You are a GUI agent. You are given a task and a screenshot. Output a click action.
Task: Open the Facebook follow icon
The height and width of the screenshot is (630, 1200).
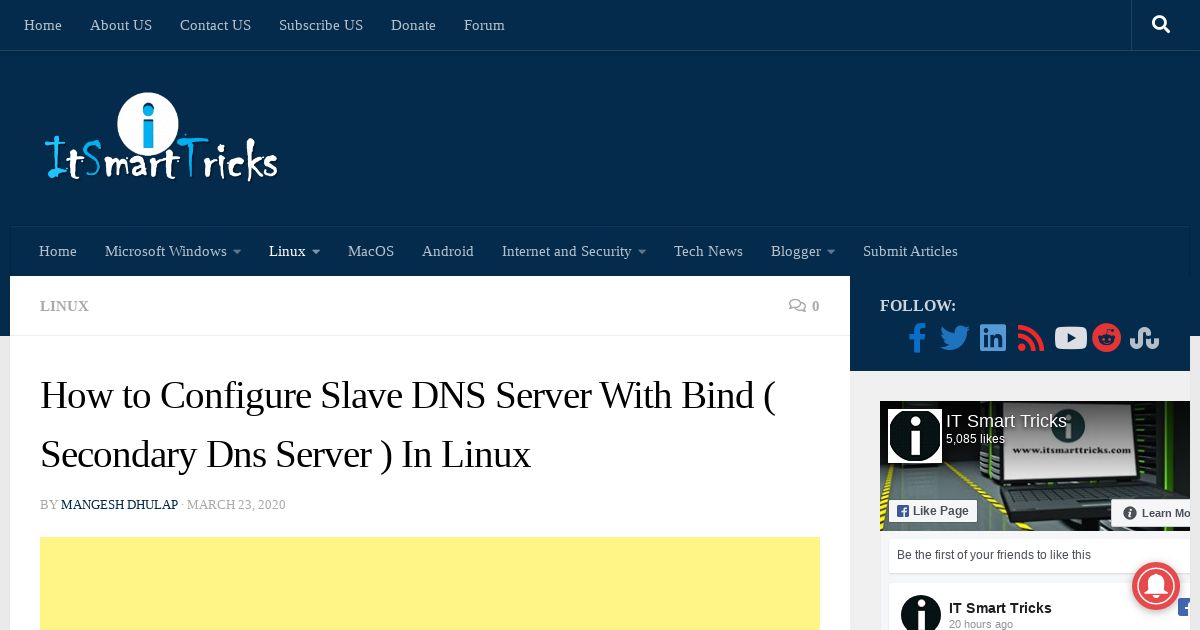(x=917, y=338)
